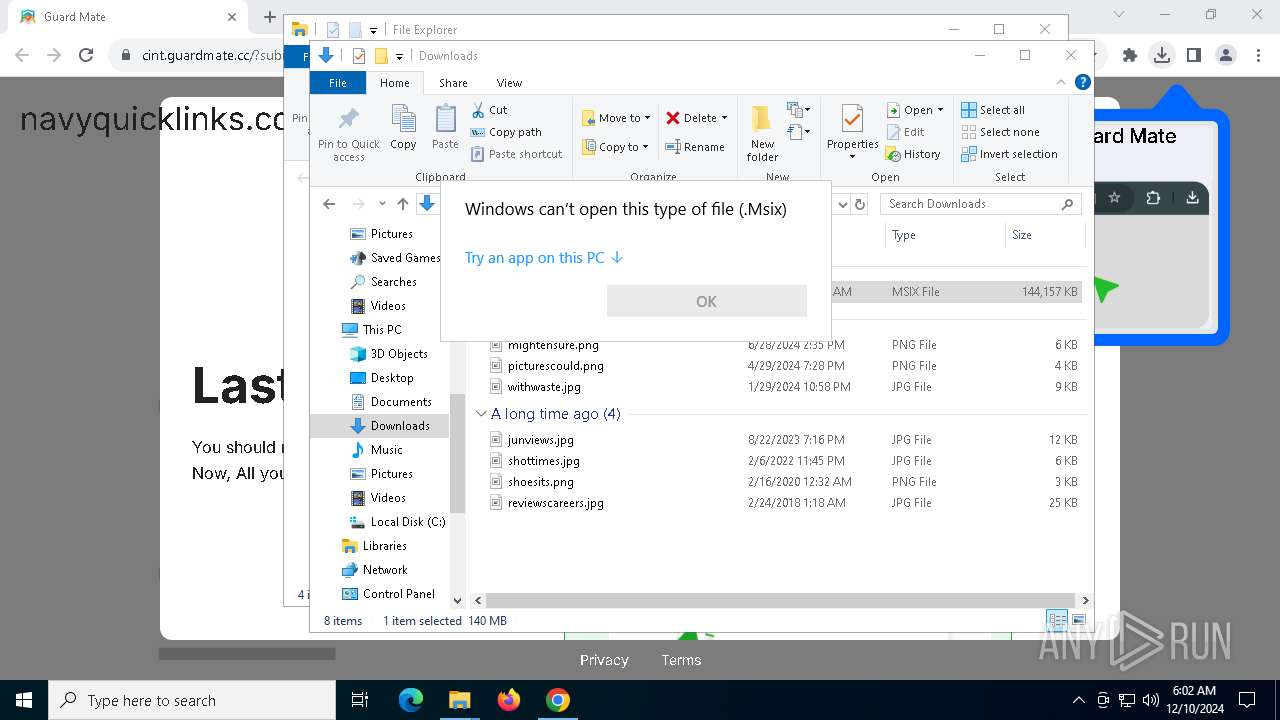This screenshot has height=720, width=1280.
Task: Click the Pin to Quick access icon
Action: 348,120
